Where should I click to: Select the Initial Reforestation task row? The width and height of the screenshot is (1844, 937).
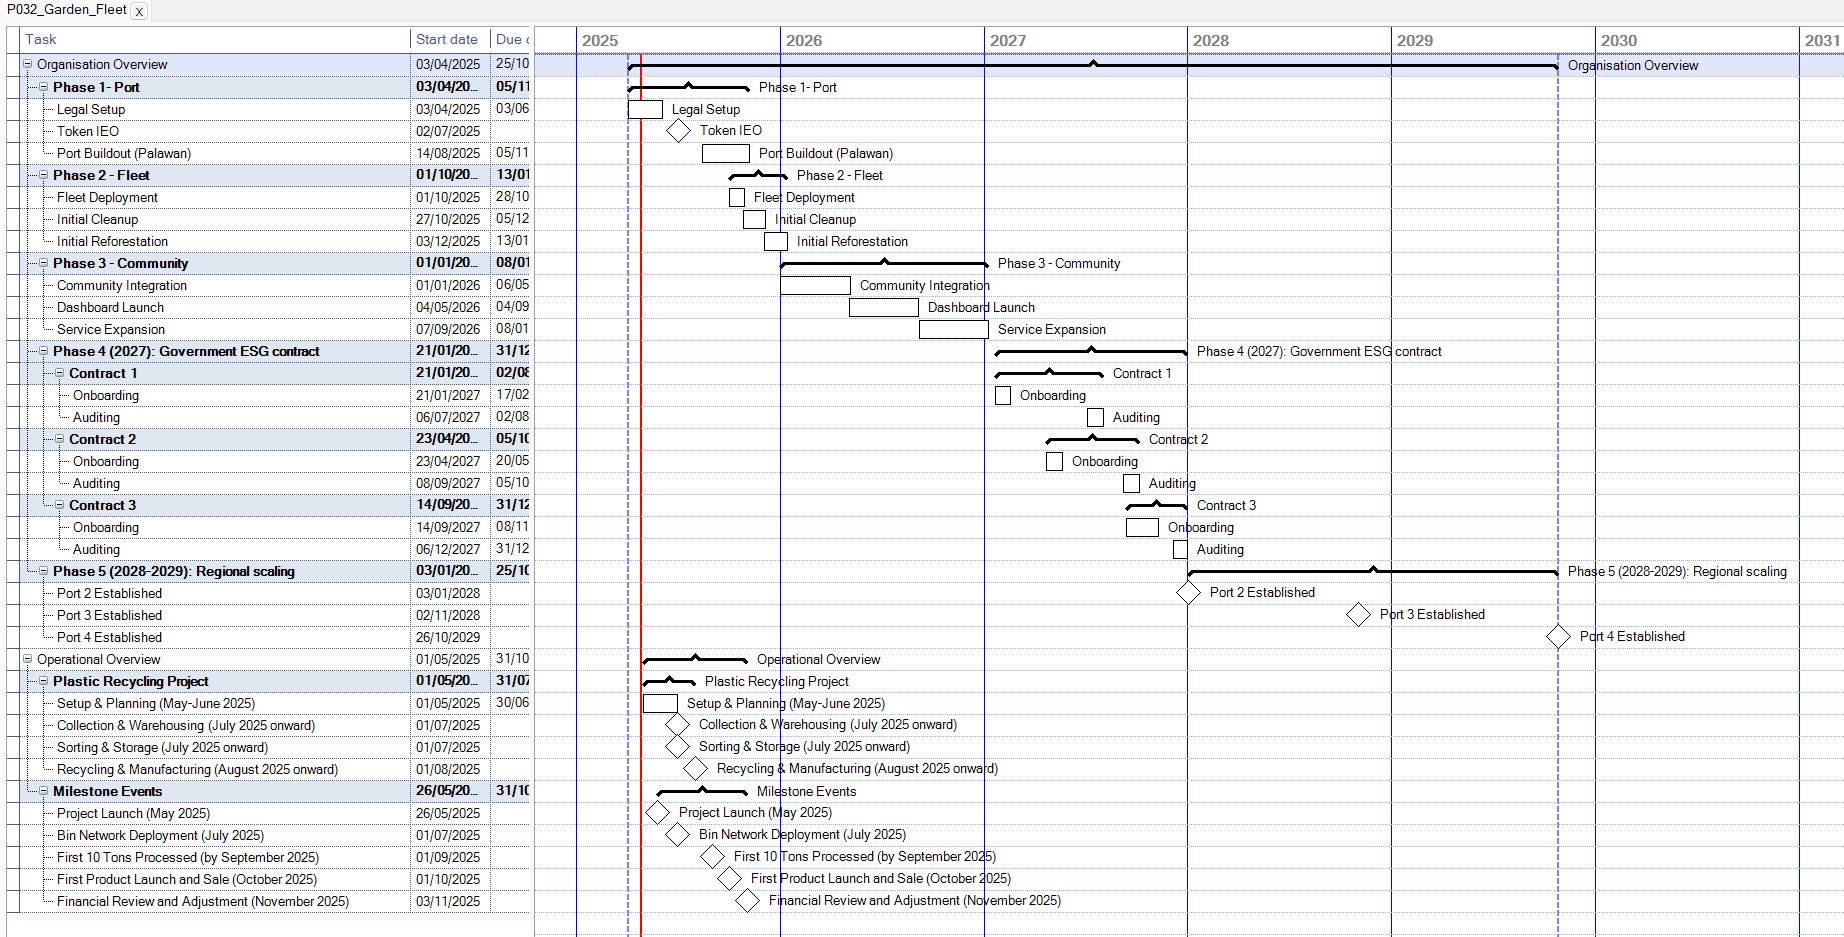(x=112, y=242)
